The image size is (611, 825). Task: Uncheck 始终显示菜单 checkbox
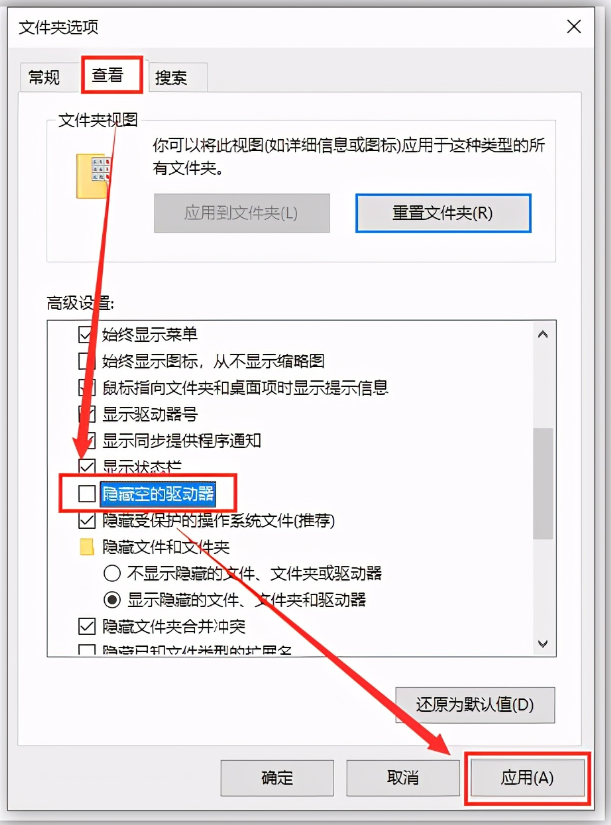[86, 334]
